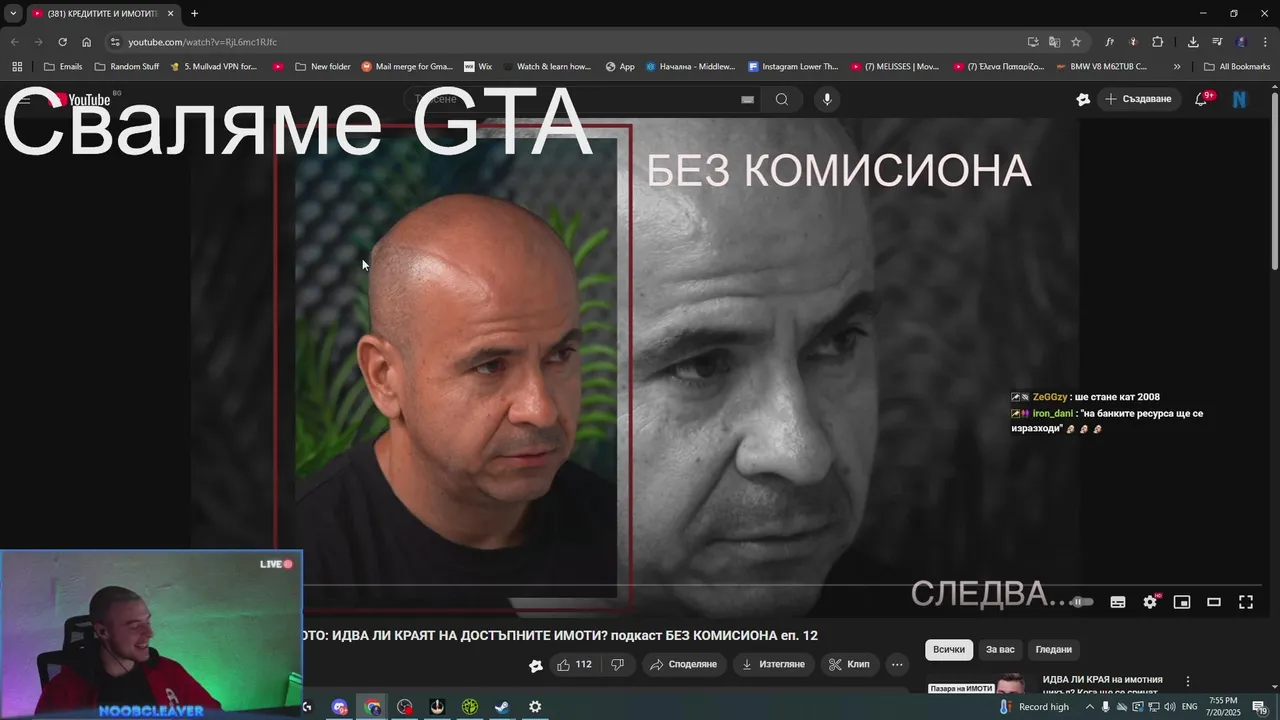This screenshot has height=720, width=1280.
Task: Open the Mullvad VPN bookmark
Action: (x=213, y=67)
